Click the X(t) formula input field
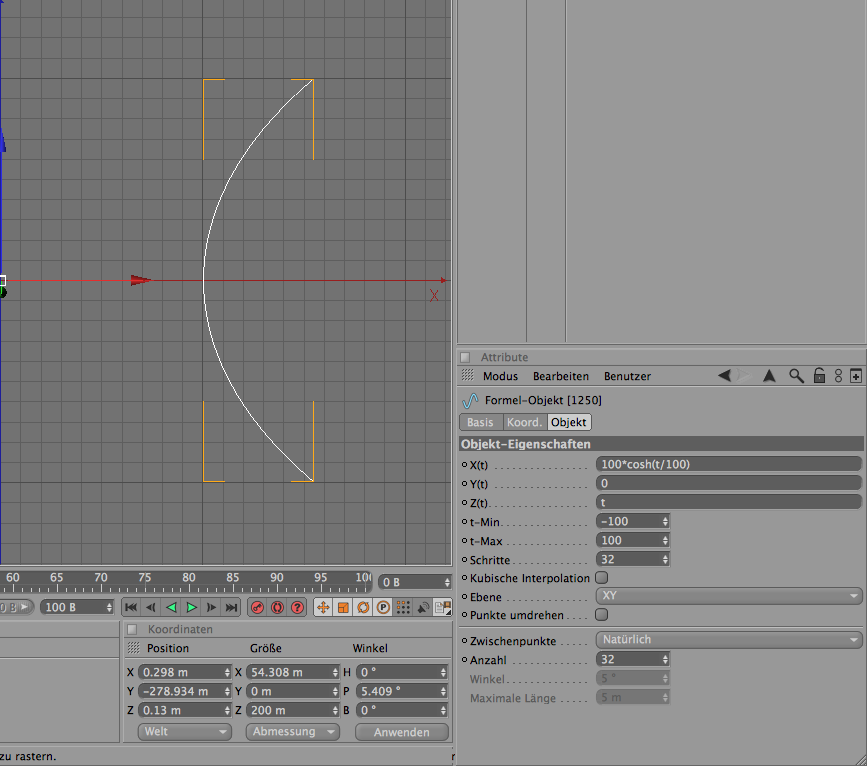The image size is (867, 766). pyautogui.click(x=728, y=464)
